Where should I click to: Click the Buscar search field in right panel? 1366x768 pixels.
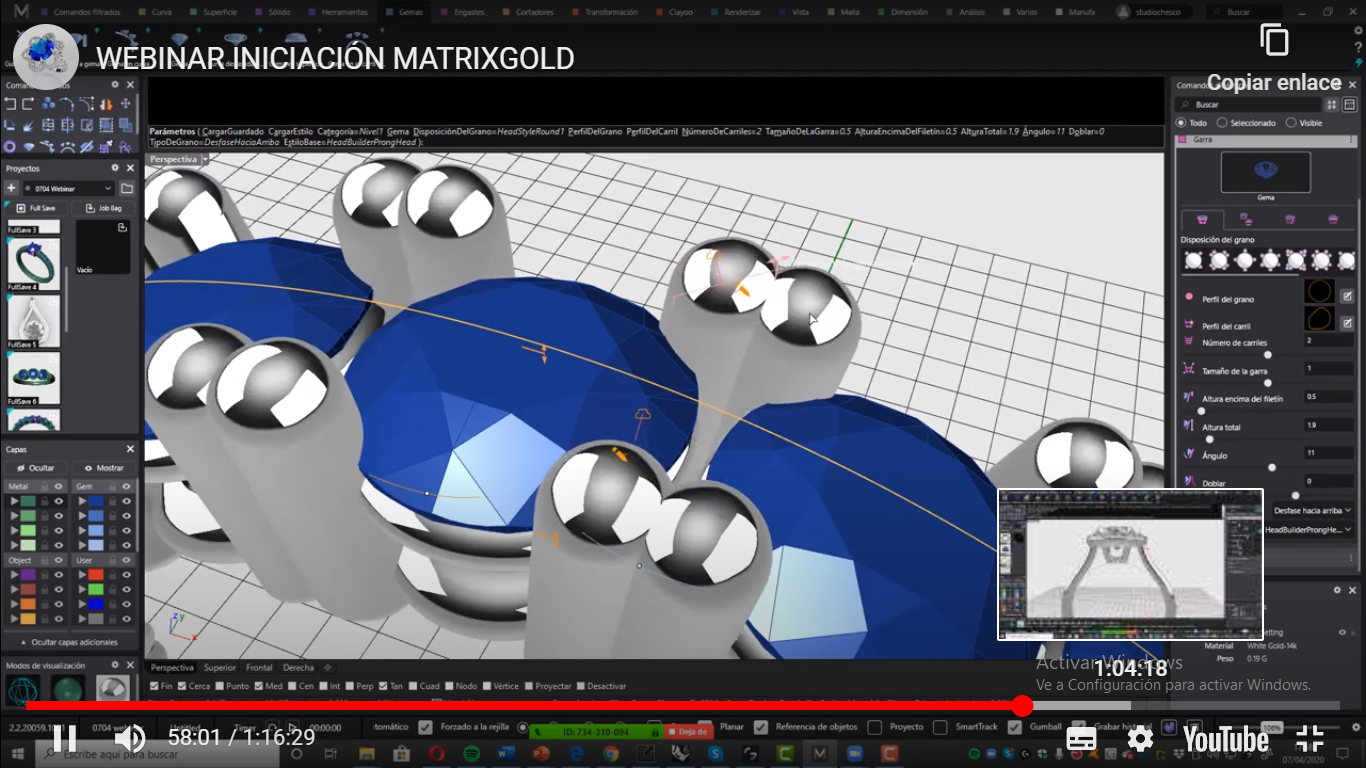[x=1250, y=104]
